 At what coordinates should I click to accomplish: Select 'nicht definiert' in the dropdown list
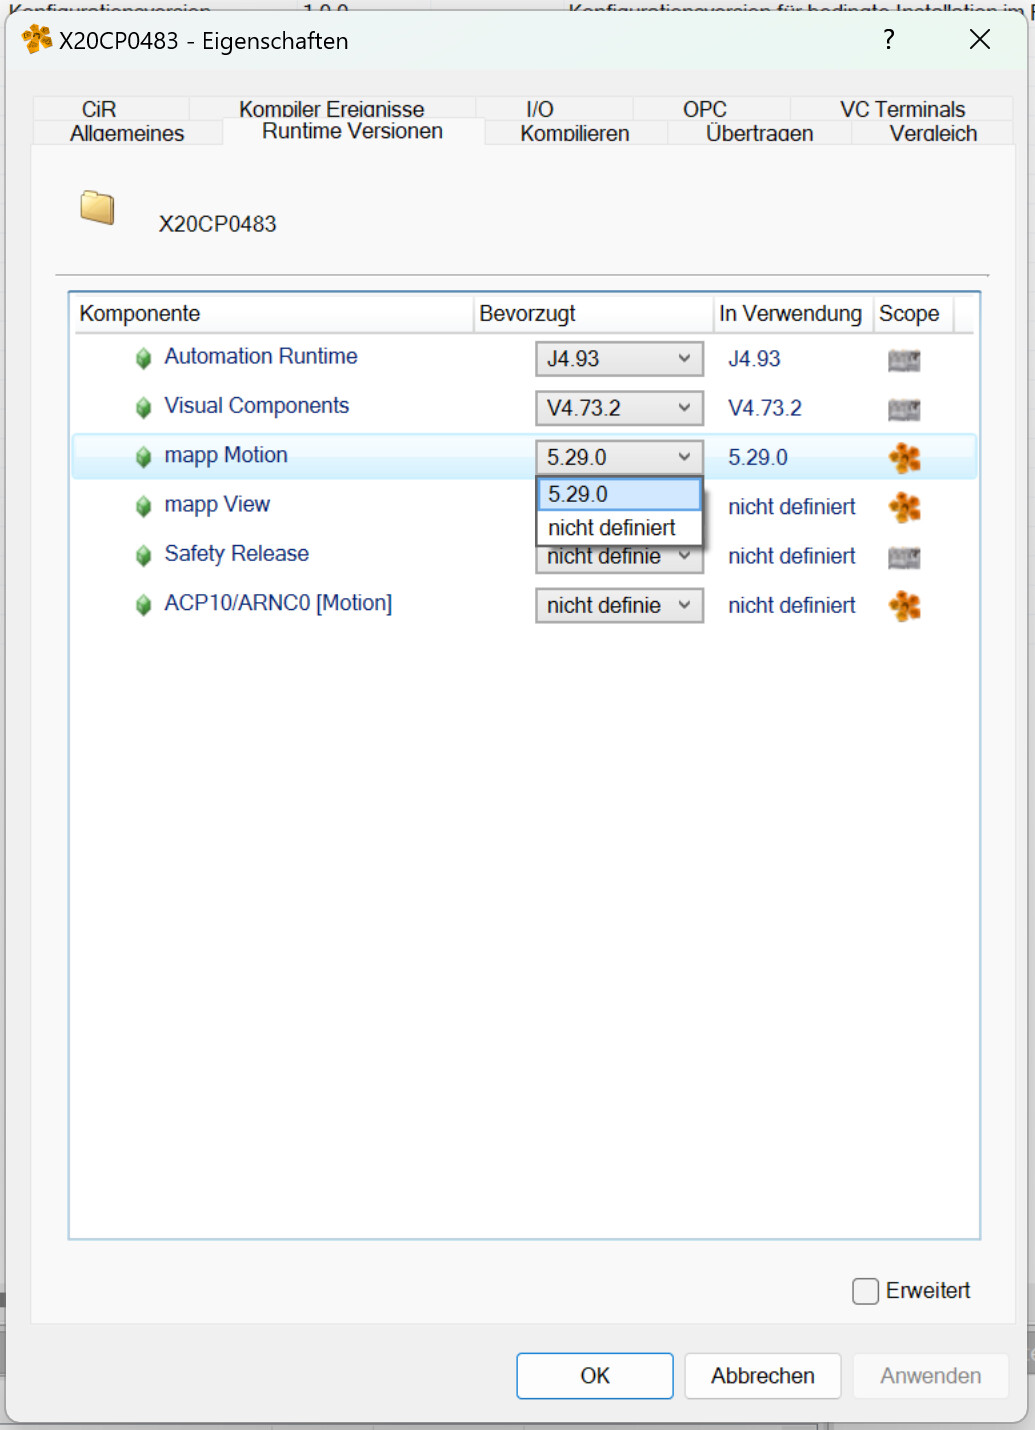pyautogui.click(x=619, y=527)
